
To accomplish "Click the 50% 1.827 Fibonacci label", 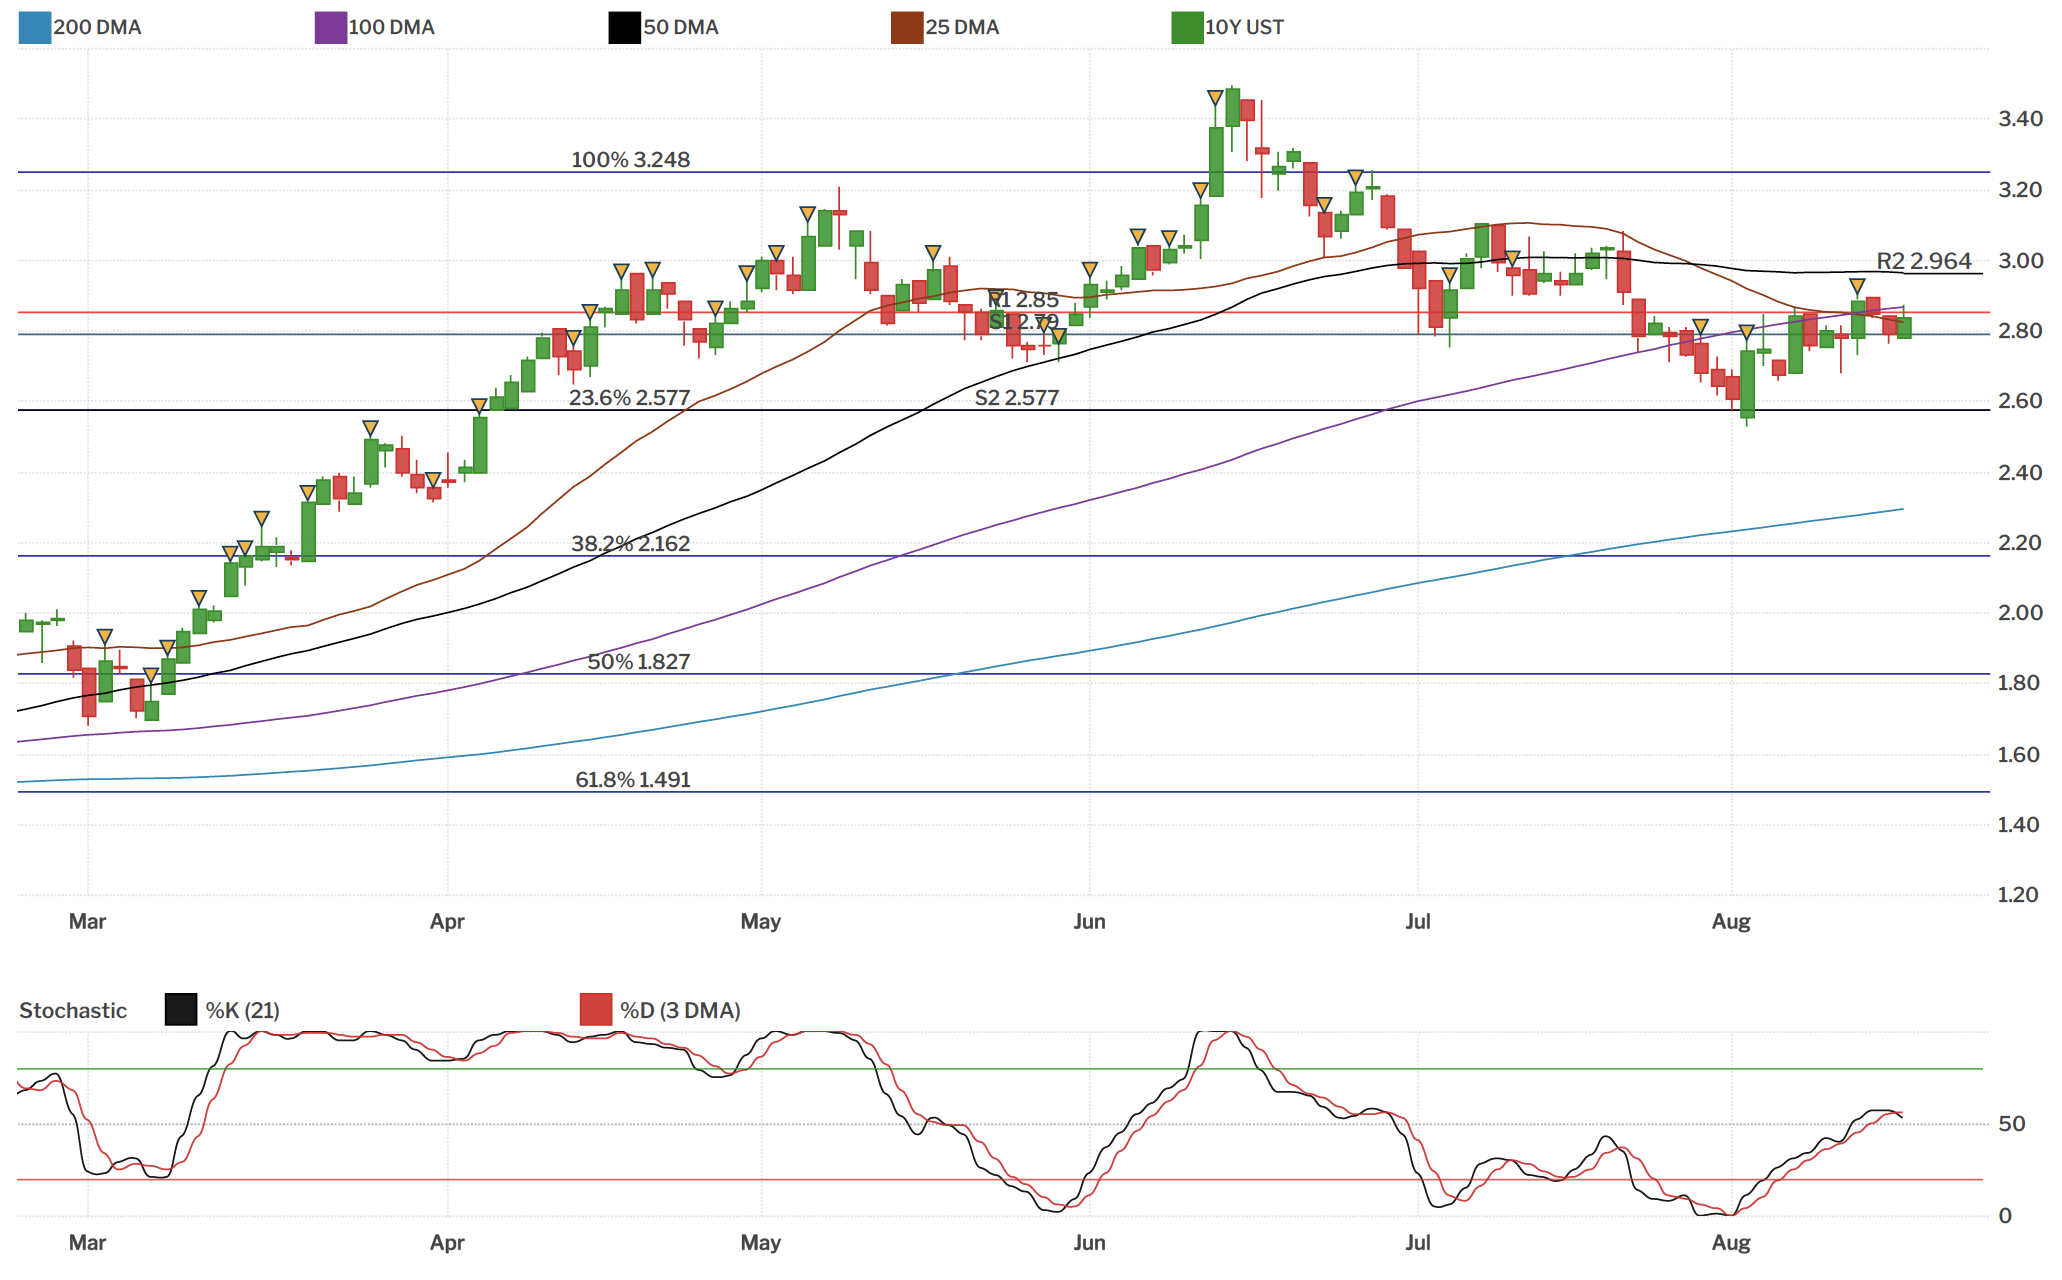I will 638,662.
